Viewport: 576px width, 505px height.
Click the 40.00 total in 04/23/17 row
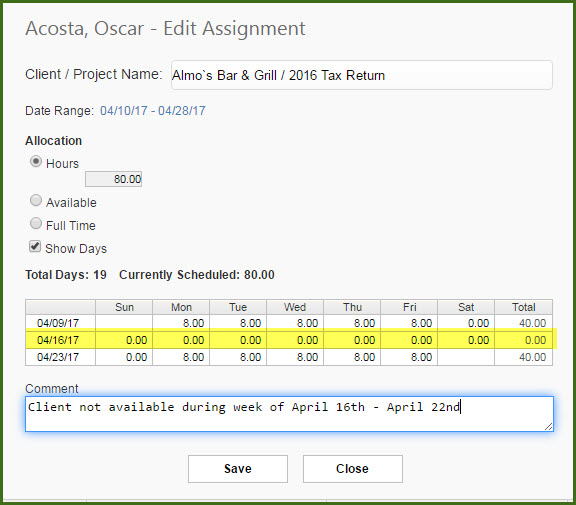[x=523, y=357]
